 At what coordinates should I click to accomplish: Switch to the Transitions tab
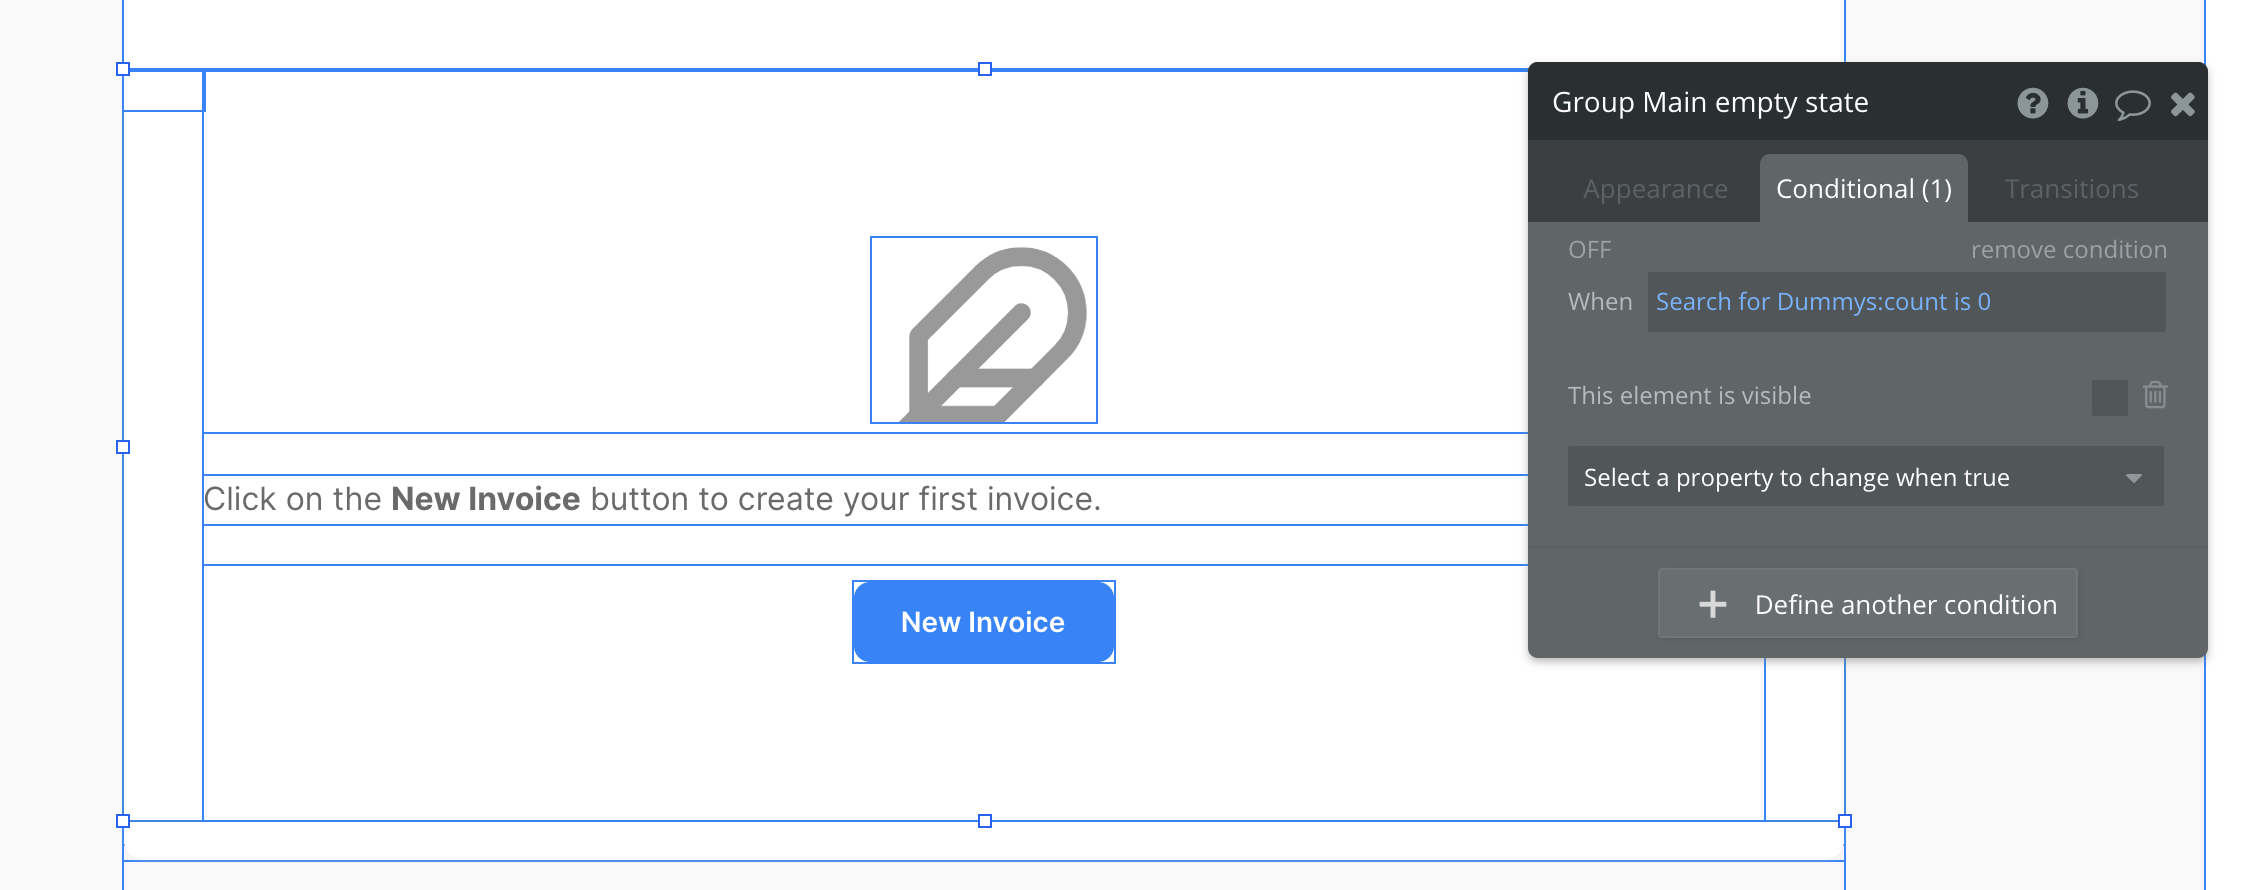[x=2071, y=189]
